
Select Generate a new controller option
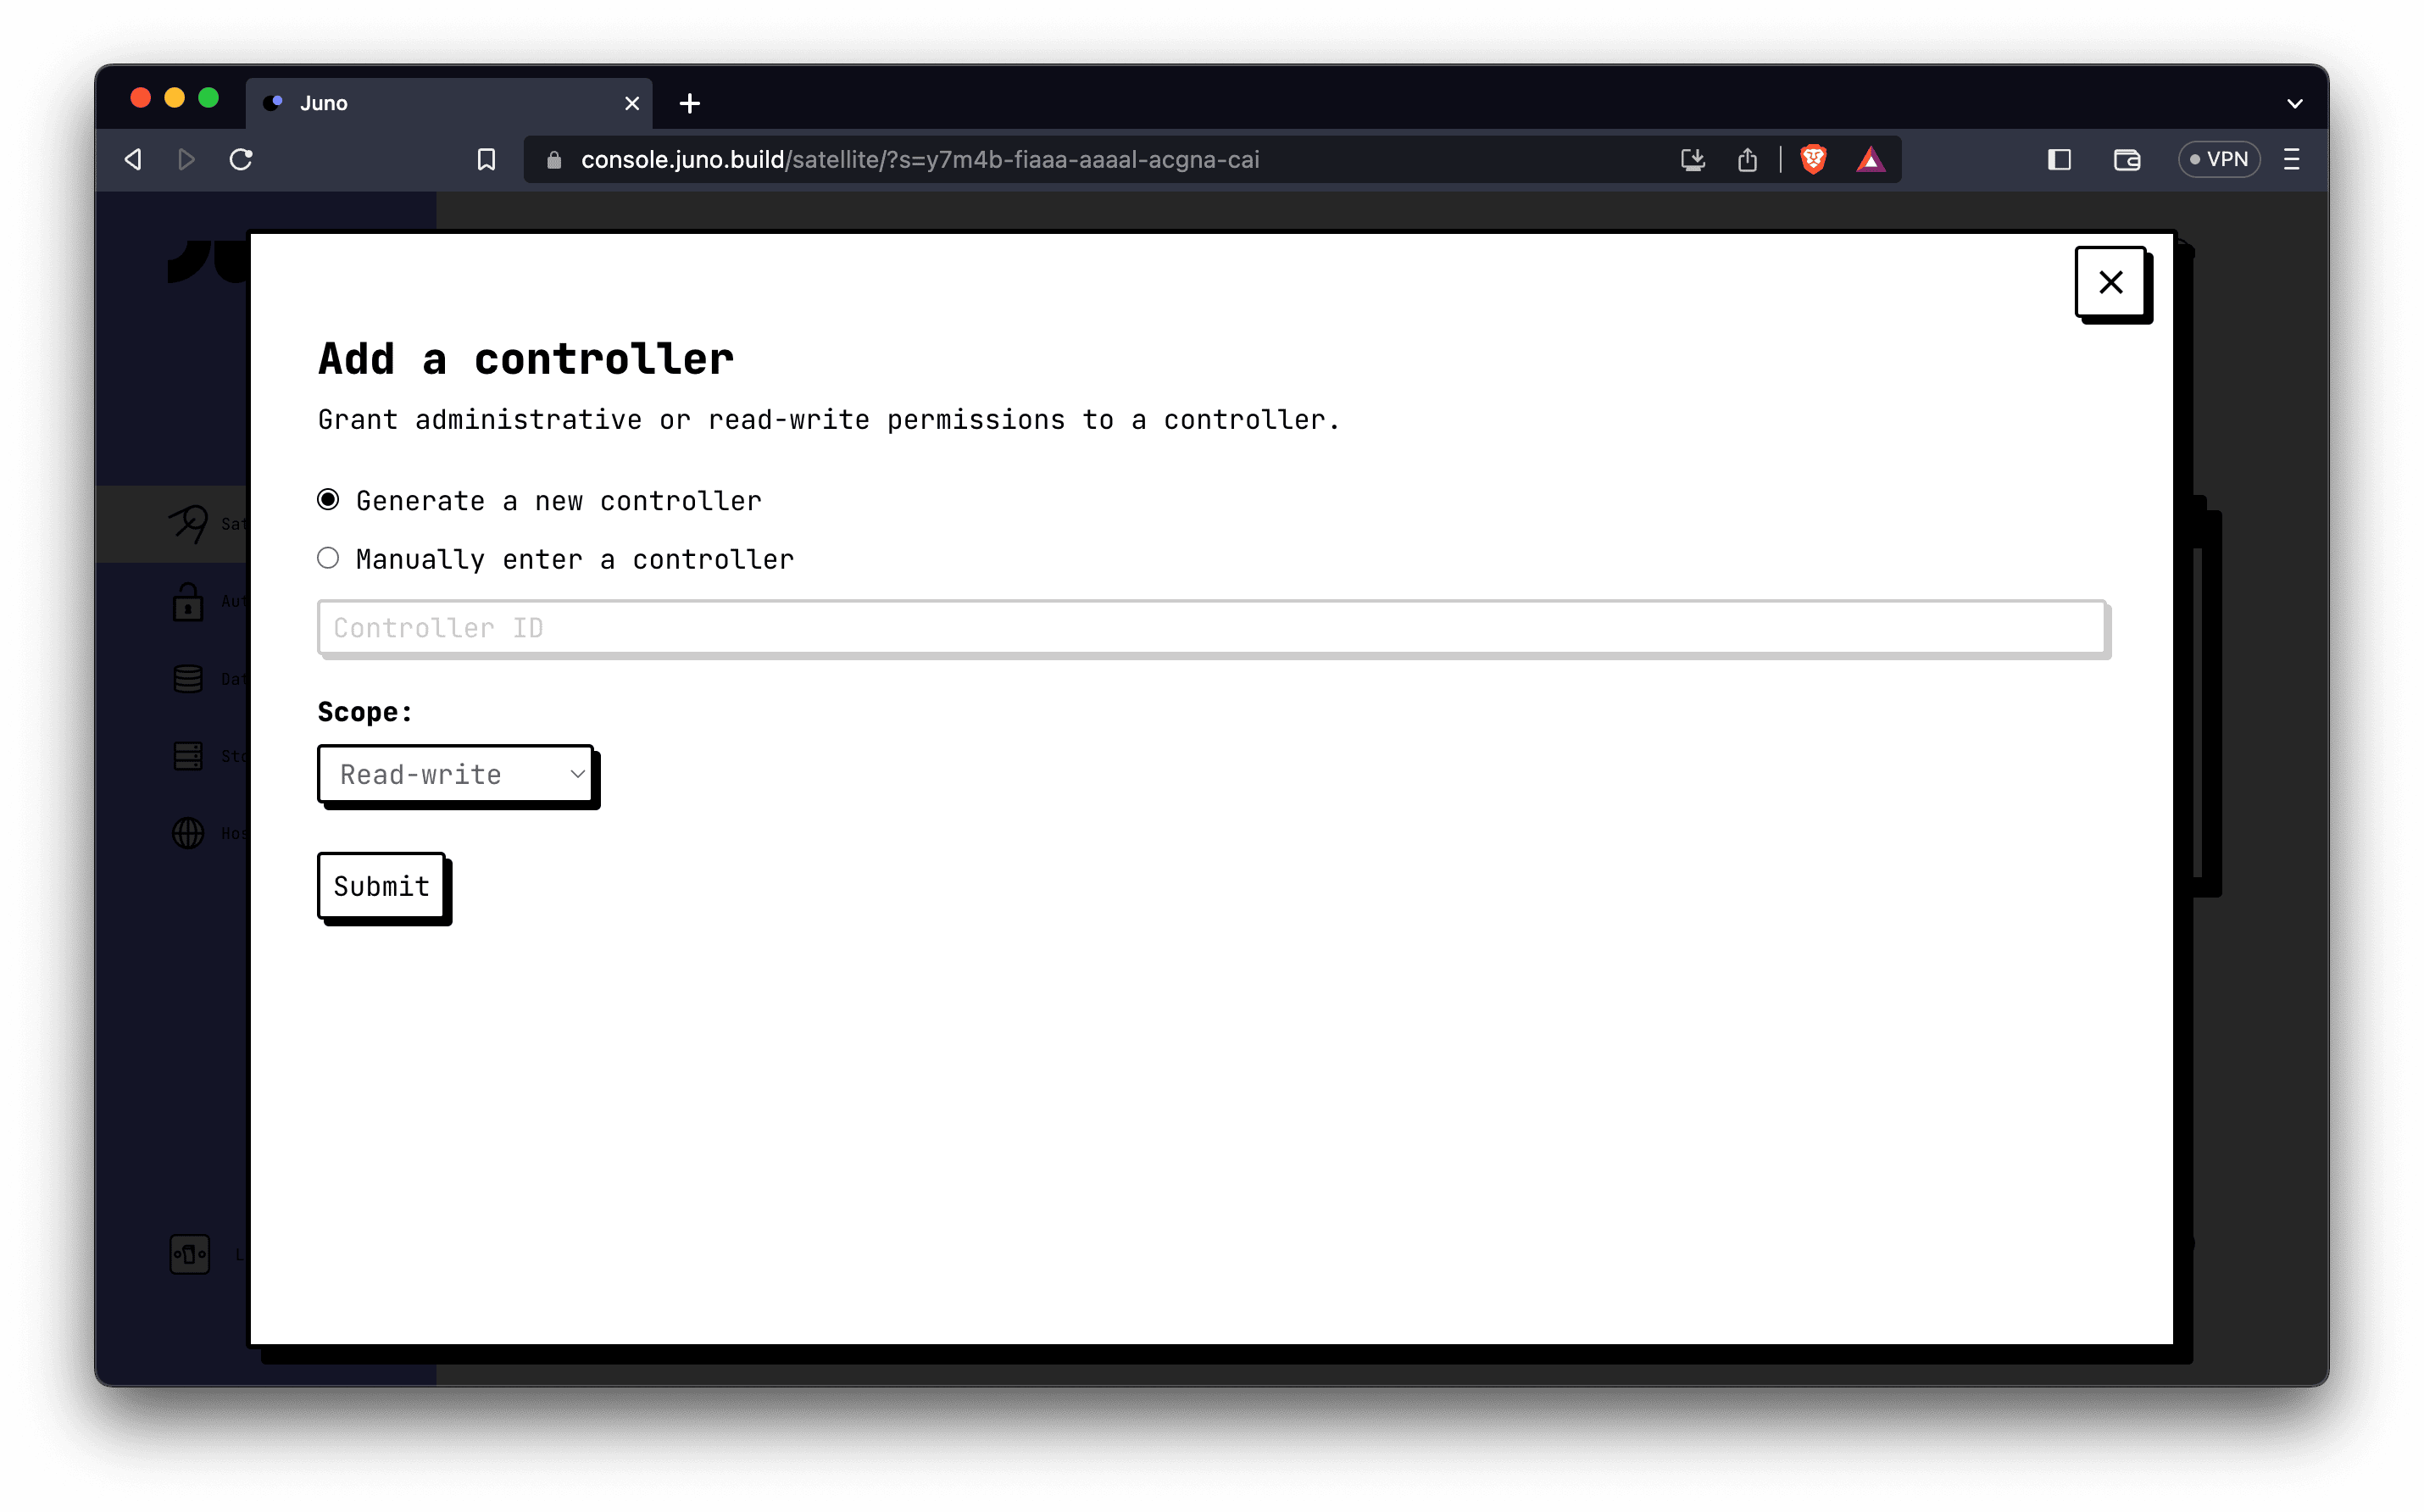(x=328, y=499)
